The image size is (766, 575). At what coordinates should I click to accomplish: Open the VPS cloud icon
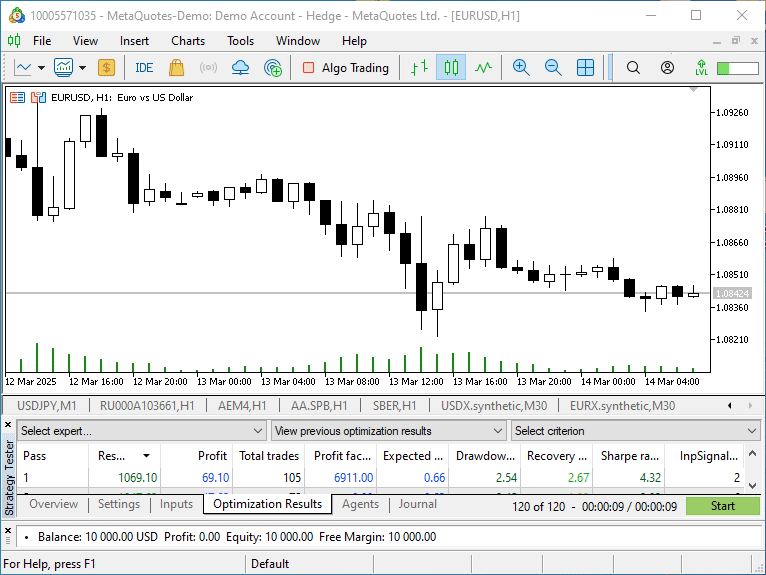click(x=240, y=67)
